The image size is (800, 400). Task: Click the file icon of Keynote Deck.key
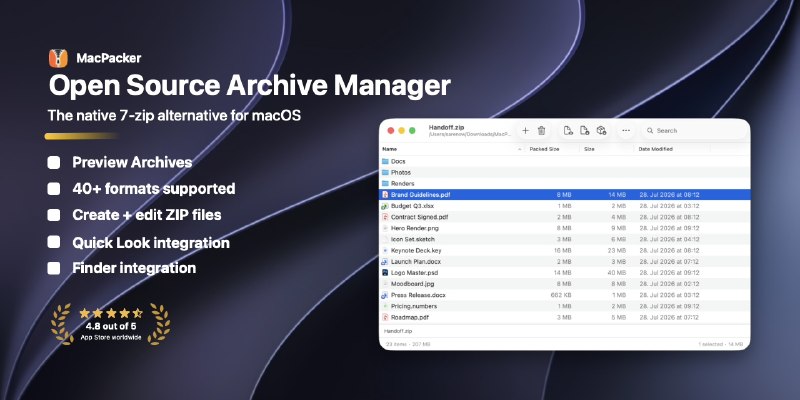click(x=385, y=251)
